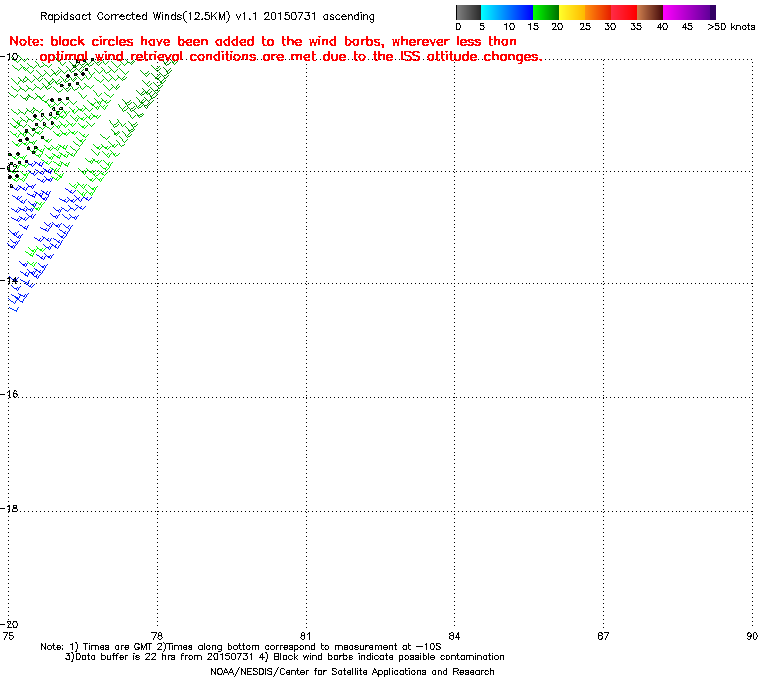Screen dimensions: 760x688
Task: Click the '20150731 ascending' date in title
Action: pyautogui.click(x=319, y=16)
